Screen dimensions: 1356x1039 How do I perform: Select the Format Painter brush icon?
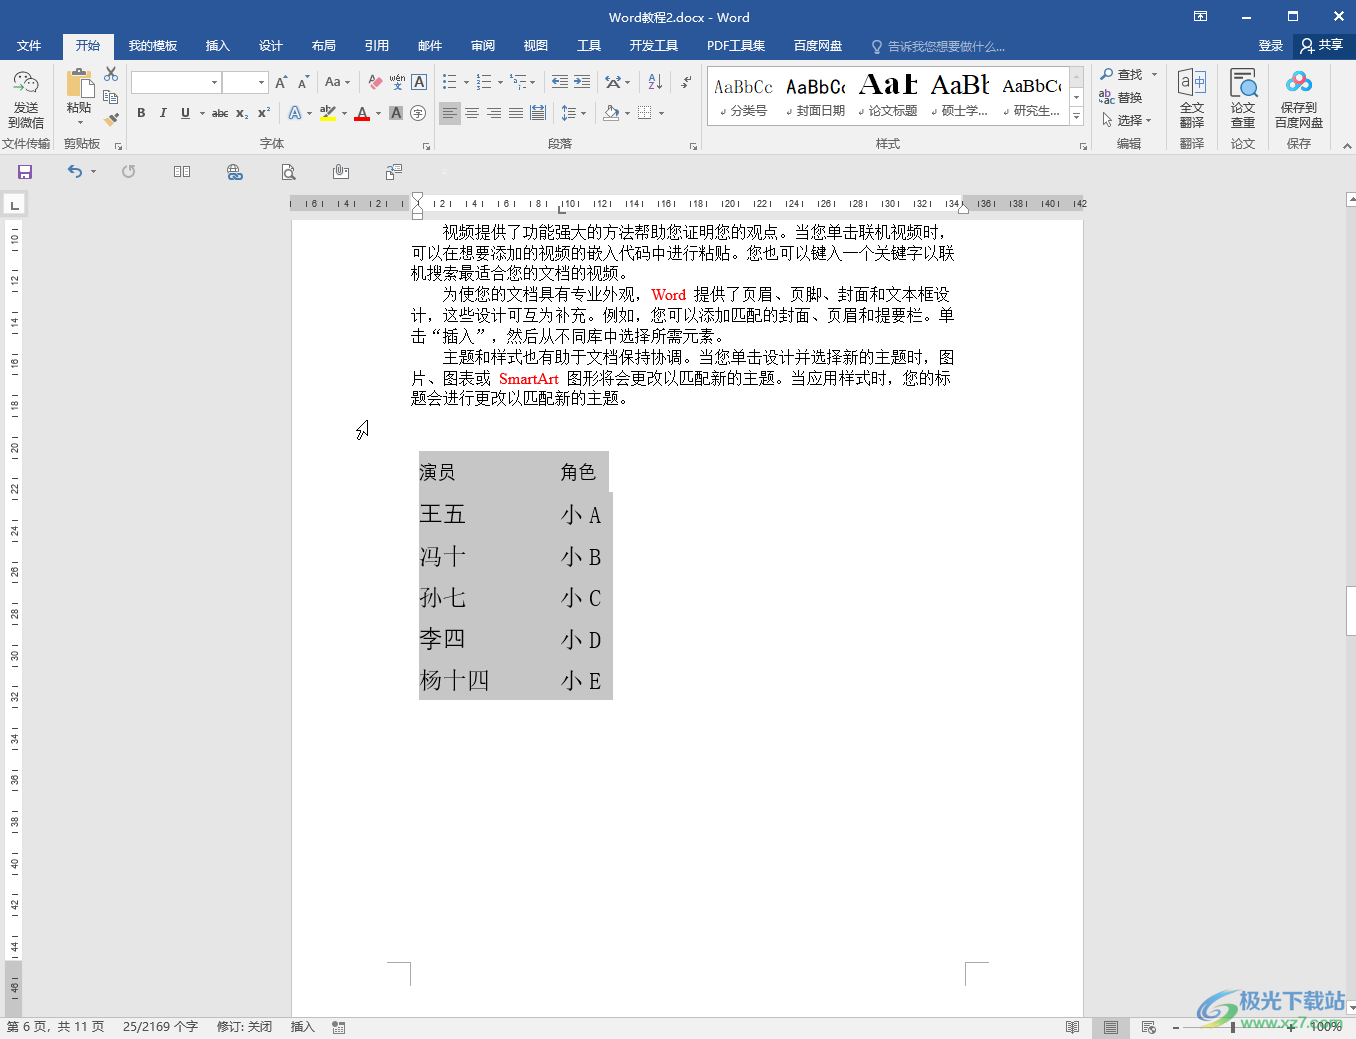click(111, 119)
